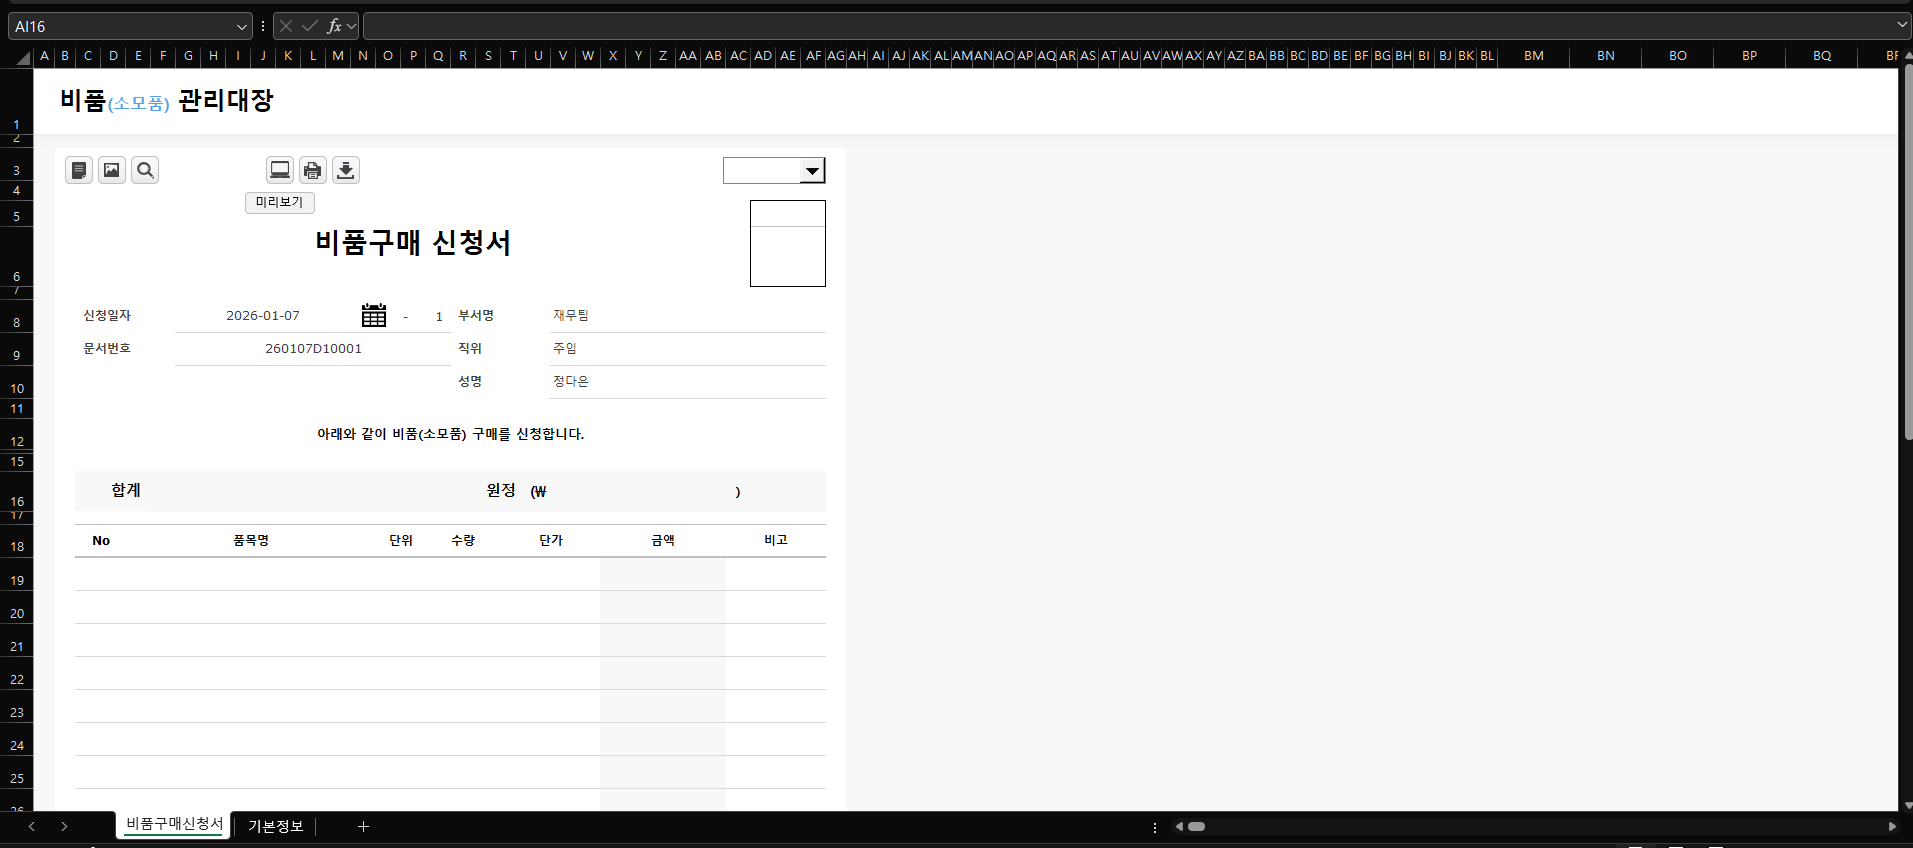This screenshot has height=848, width=1913.
Task: Click the document note icon button
Action: 79,170
